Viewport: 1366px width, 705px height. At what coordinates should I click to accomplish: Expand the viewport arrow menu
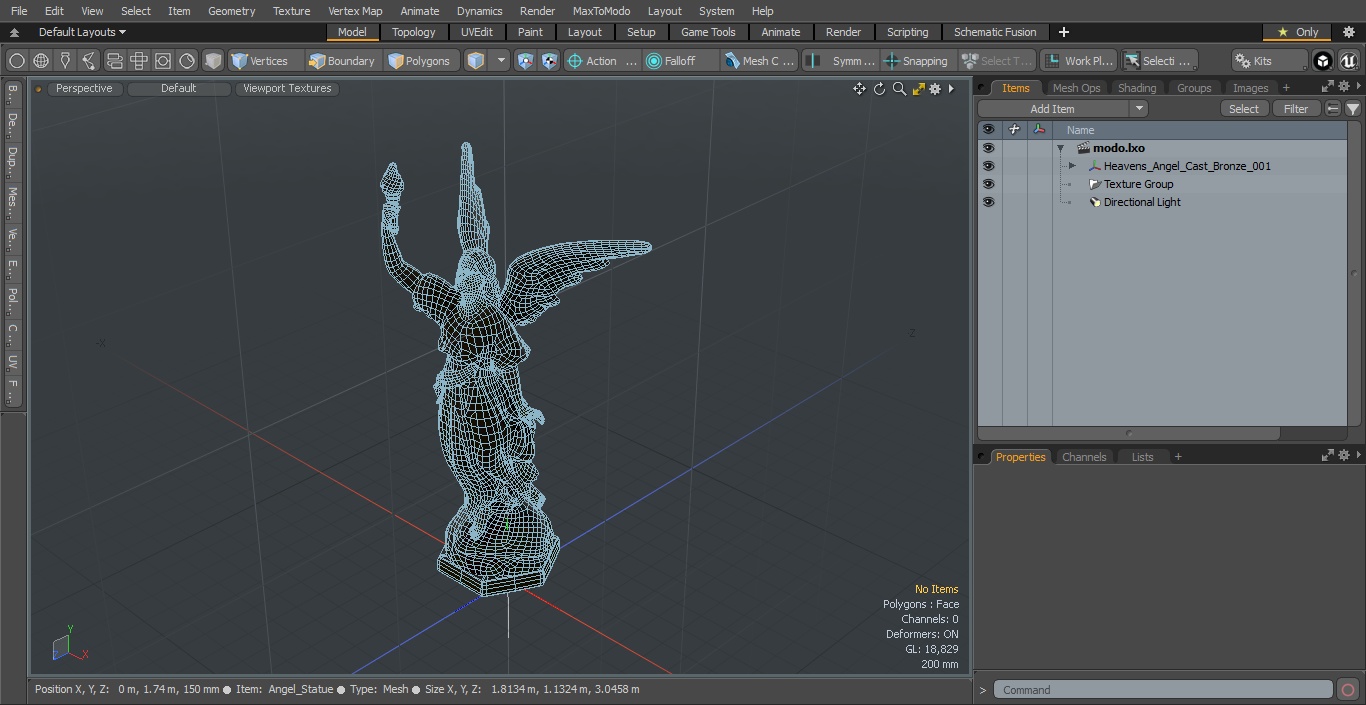[951, 89]
